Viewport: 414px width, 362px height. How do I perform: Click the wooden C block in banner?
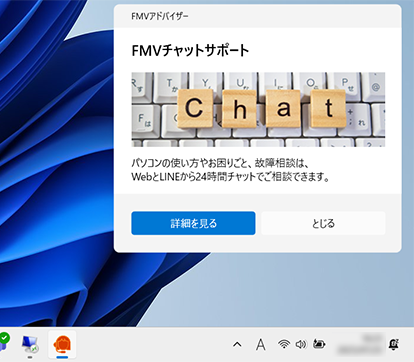[195, 108]
